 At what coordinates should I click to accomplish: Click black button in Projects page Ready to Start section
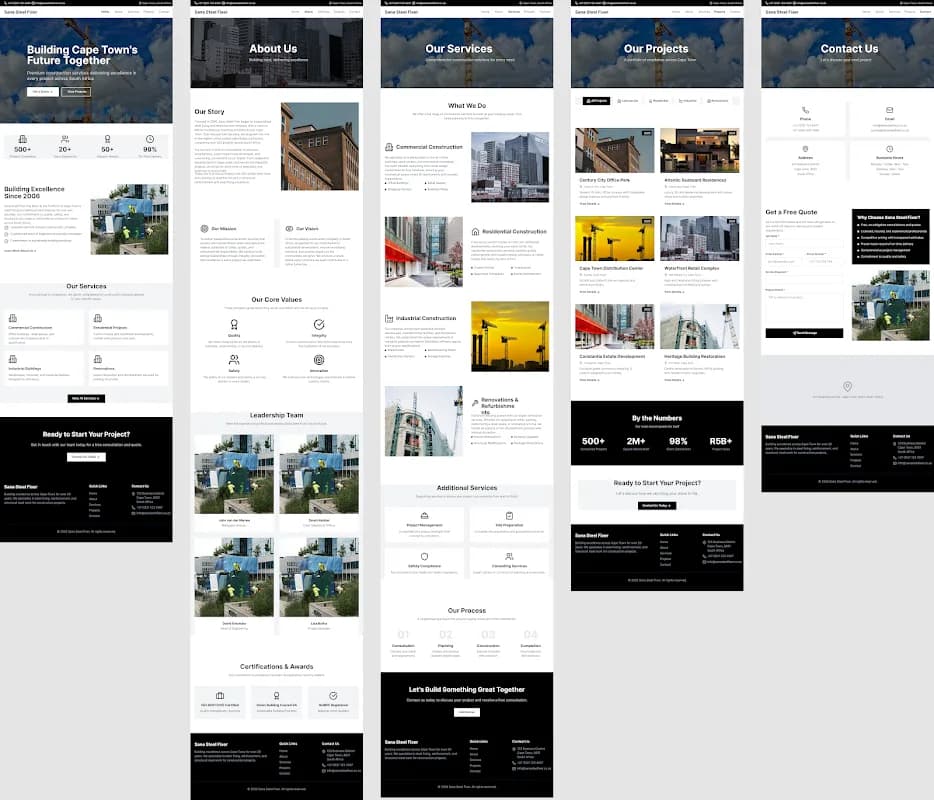point(657,506)
